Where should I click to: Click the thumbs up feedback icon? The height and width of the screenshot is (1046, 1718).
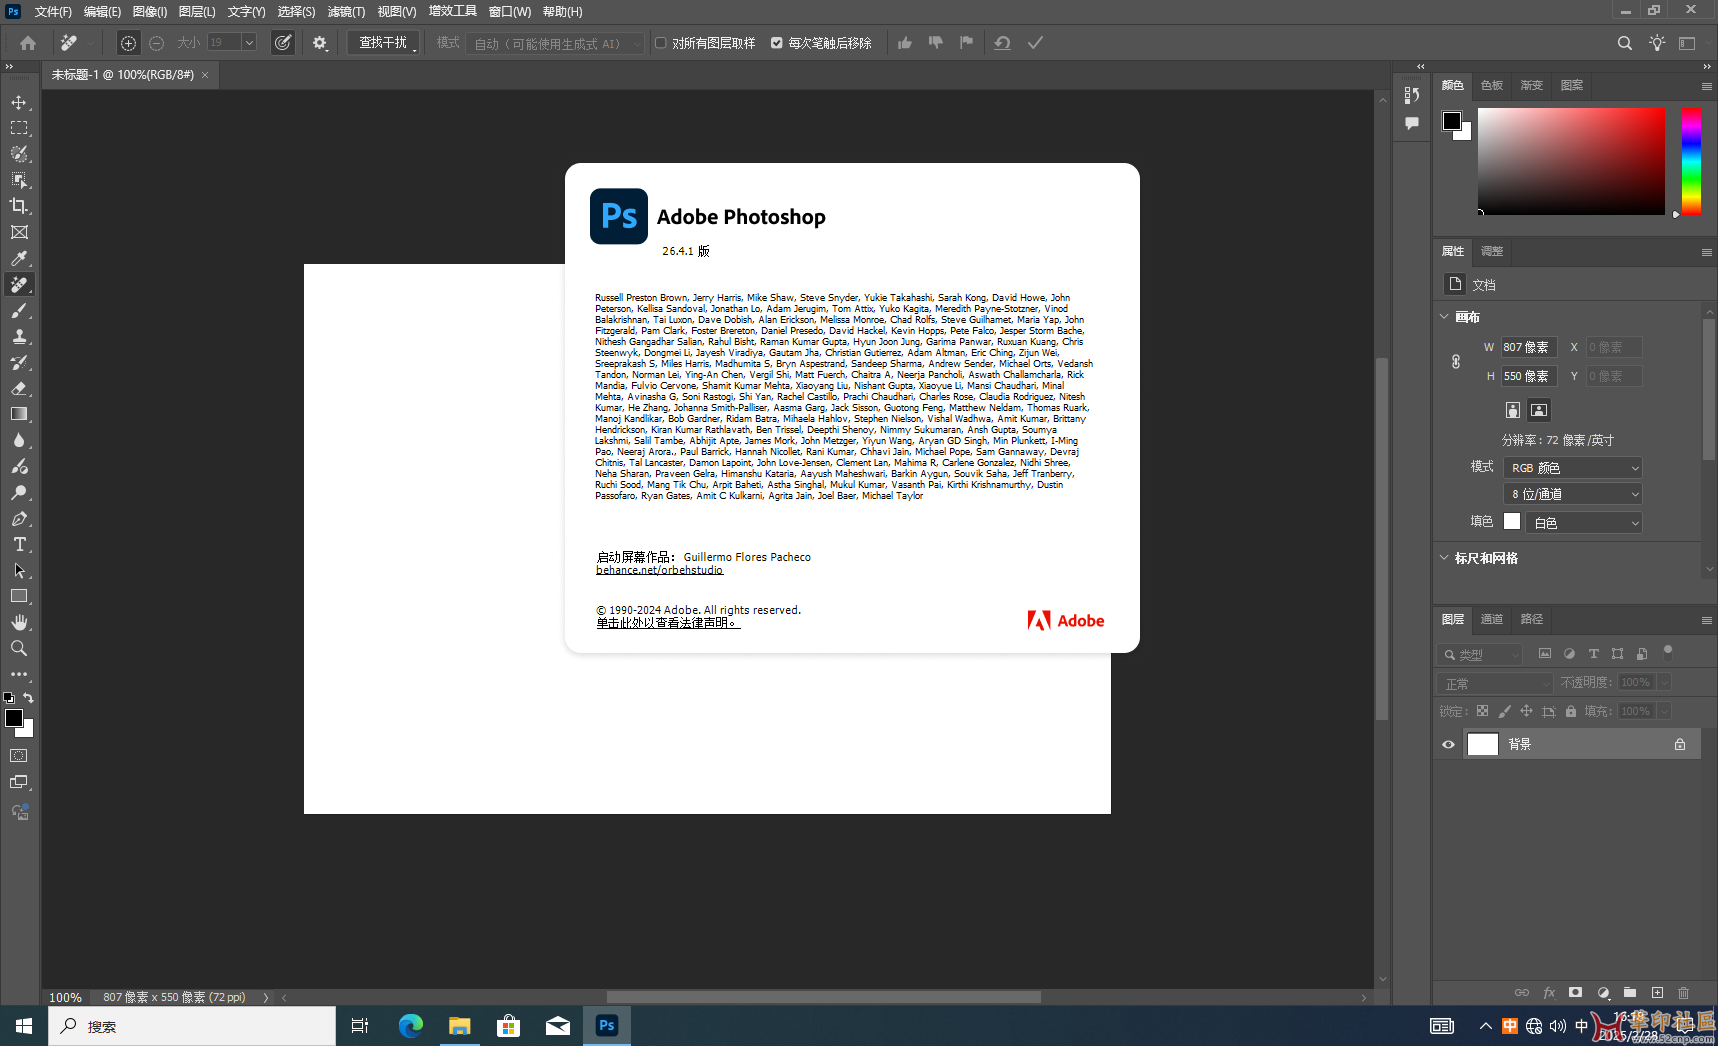[905, 43]
